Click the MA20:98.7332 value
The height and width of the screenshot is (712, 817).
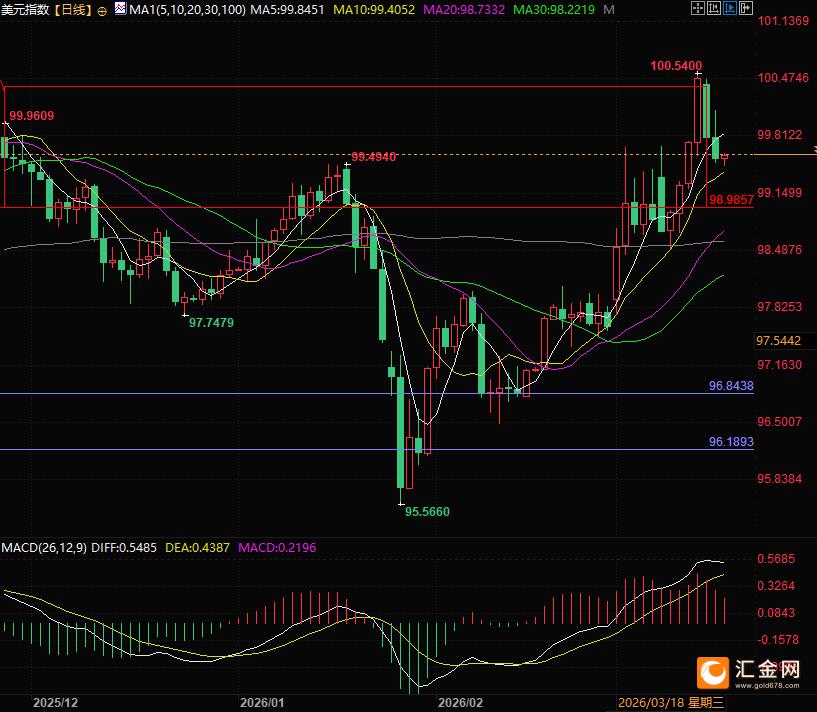click(x=464, y=9)
